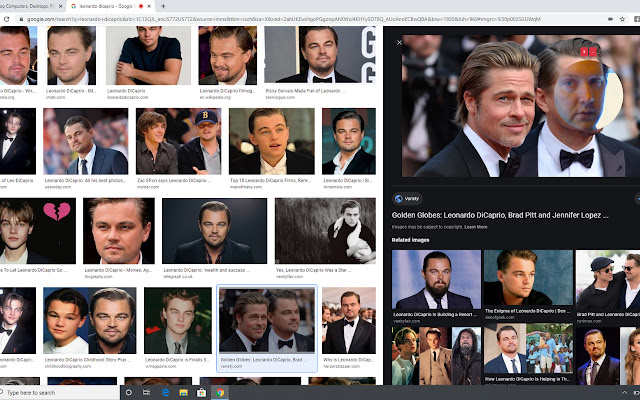Viewport: 640px width, 400px height.
Task: Click the lock icon in the address bar
Action: (21, 19)
